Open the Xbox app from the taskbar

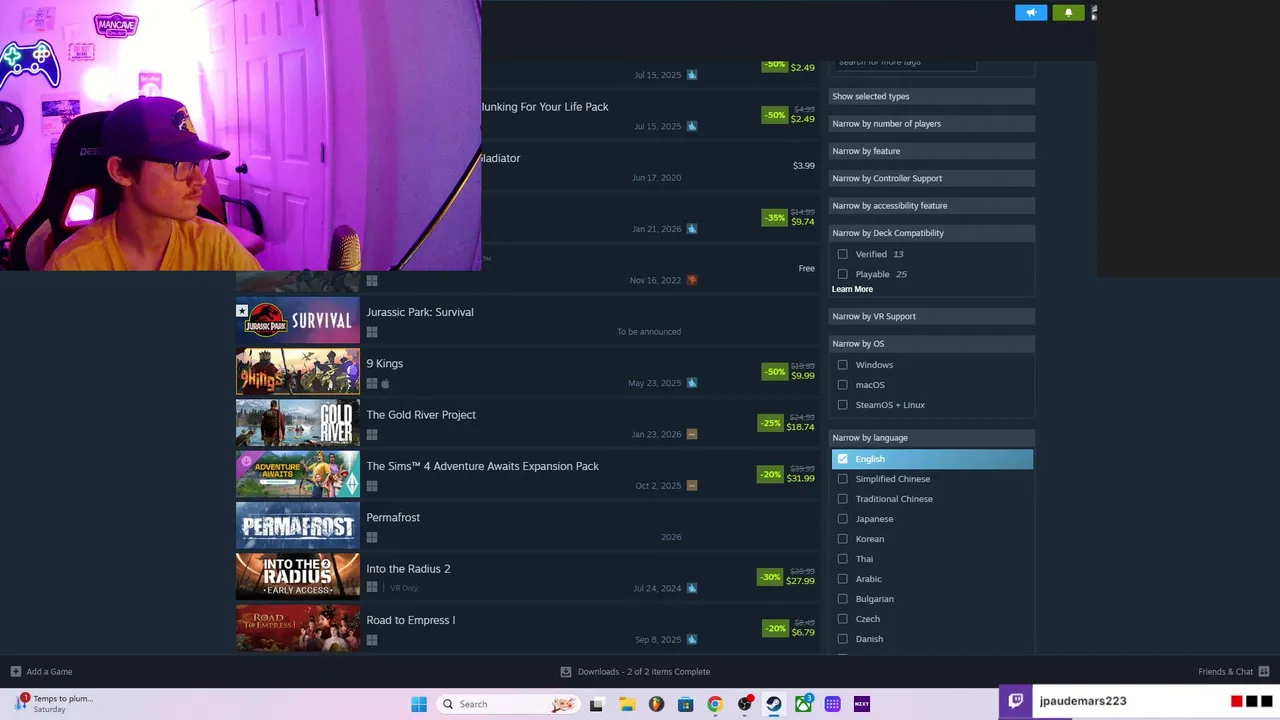click(x=804, y=704)
